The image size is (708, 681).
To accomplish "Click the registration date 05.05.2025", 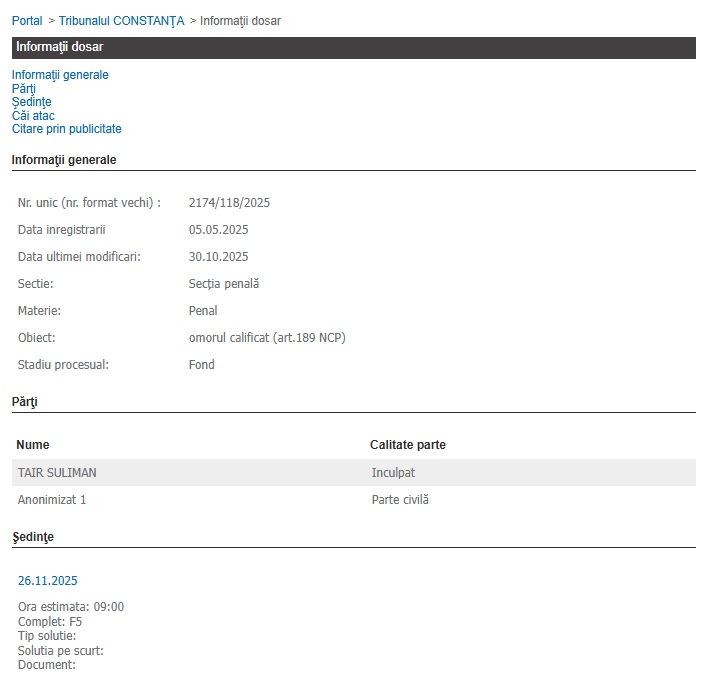I will tap(218, 230).
